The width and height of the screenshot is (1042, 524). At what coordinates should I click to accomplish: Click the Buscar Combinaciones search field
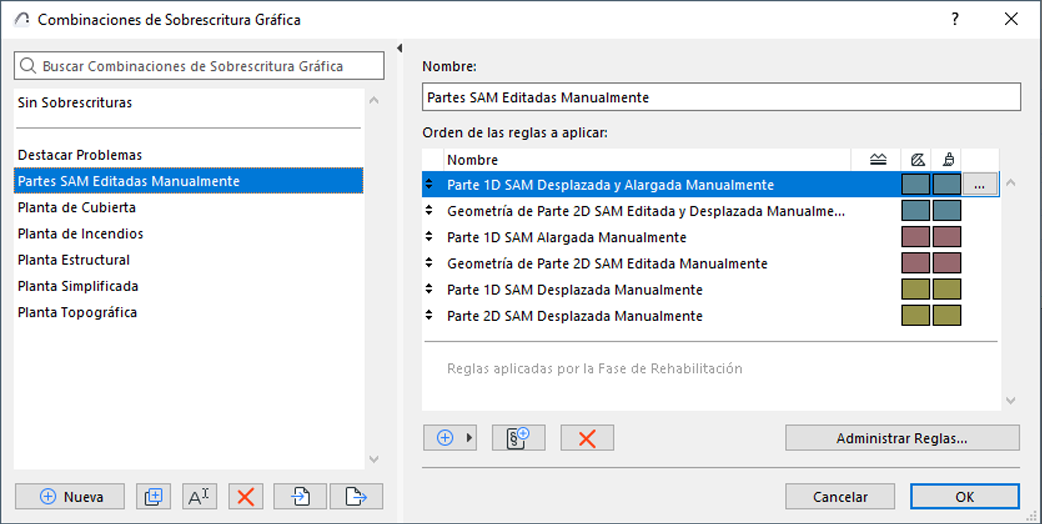(x=199, y=66)
